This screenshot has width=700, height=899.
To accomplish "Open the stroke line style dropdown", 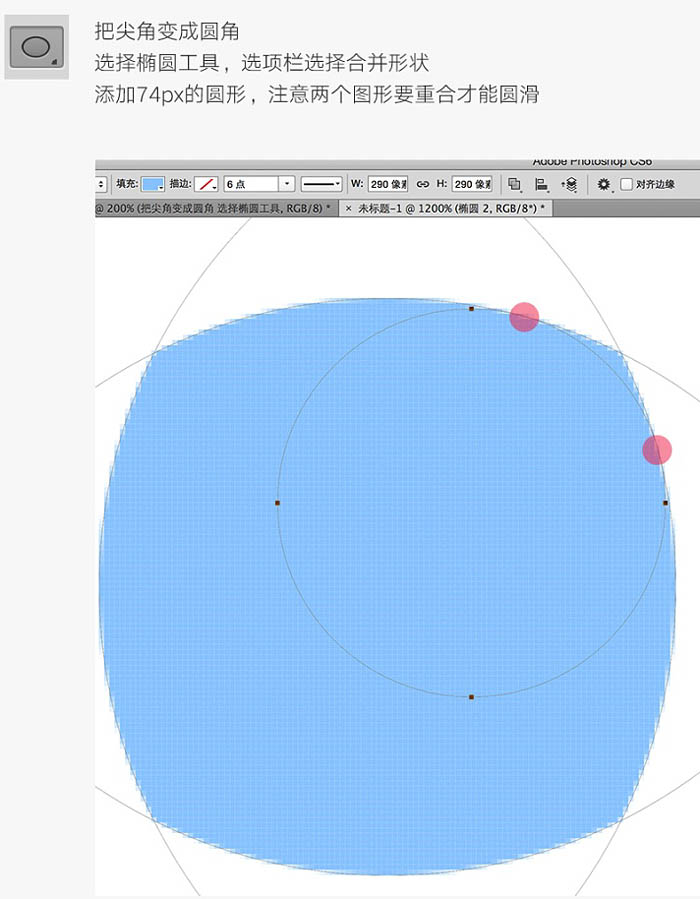I will pos(321,184).
